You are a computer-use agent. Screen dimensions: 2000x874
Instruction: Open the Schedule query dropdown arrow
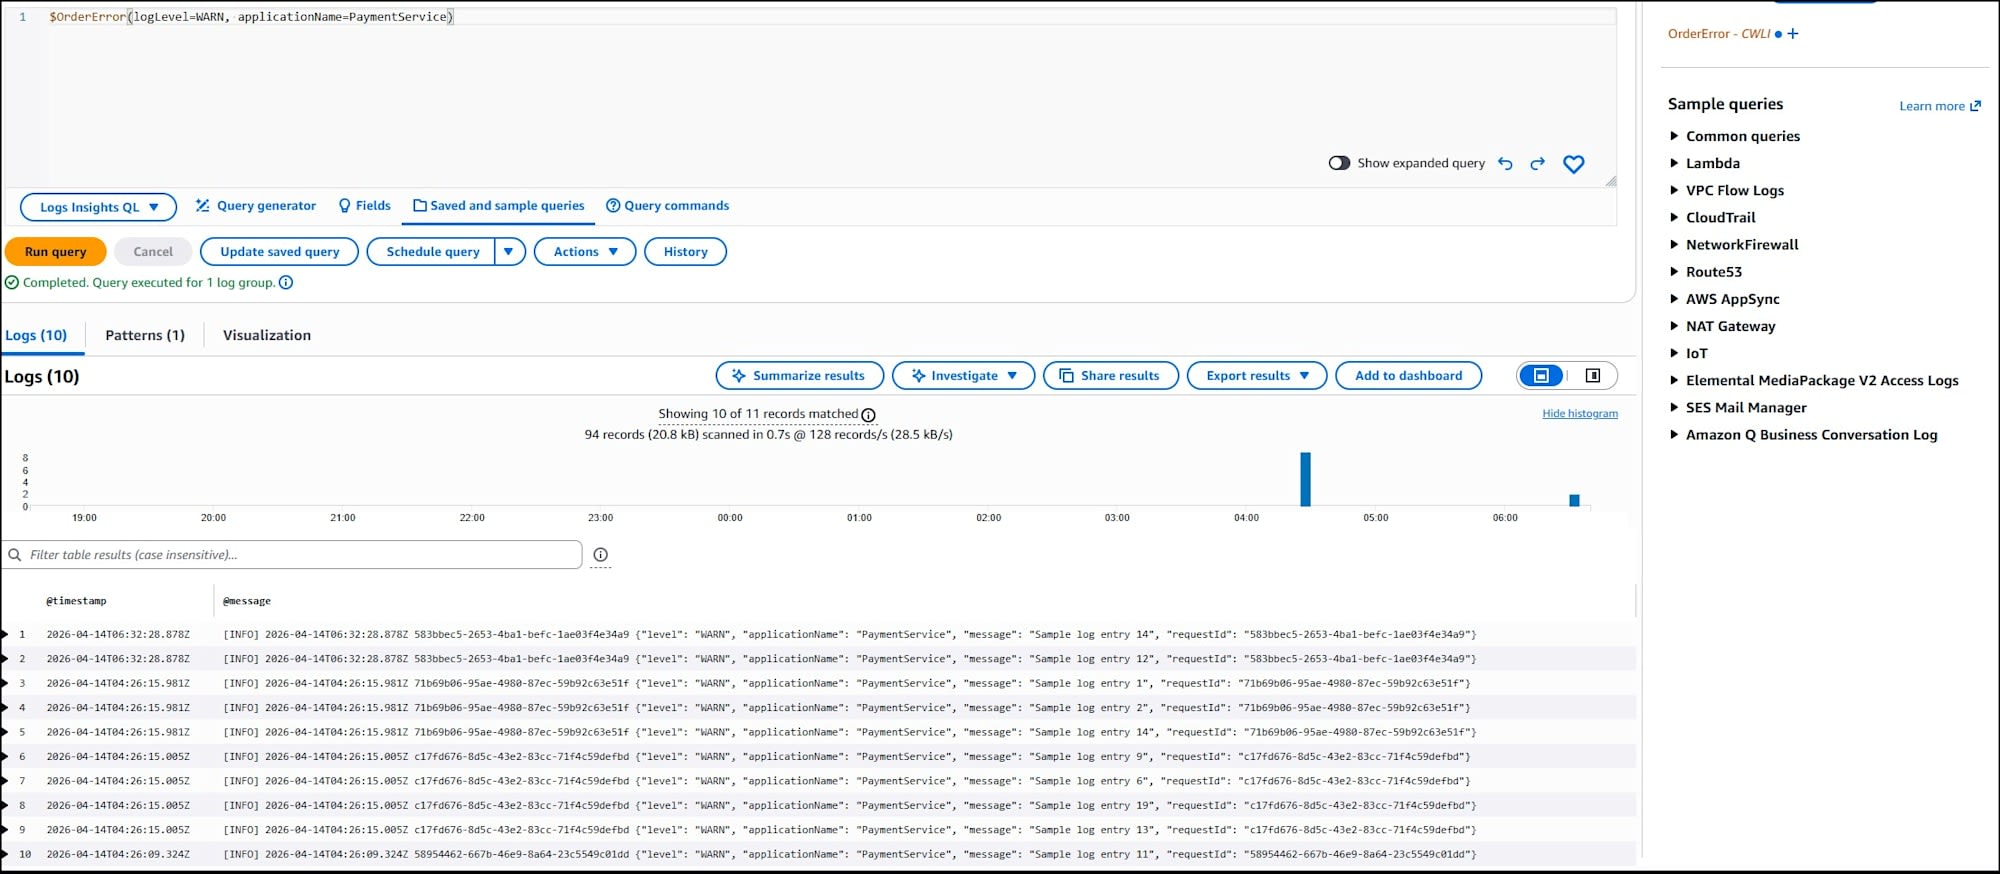coord(509,252)
